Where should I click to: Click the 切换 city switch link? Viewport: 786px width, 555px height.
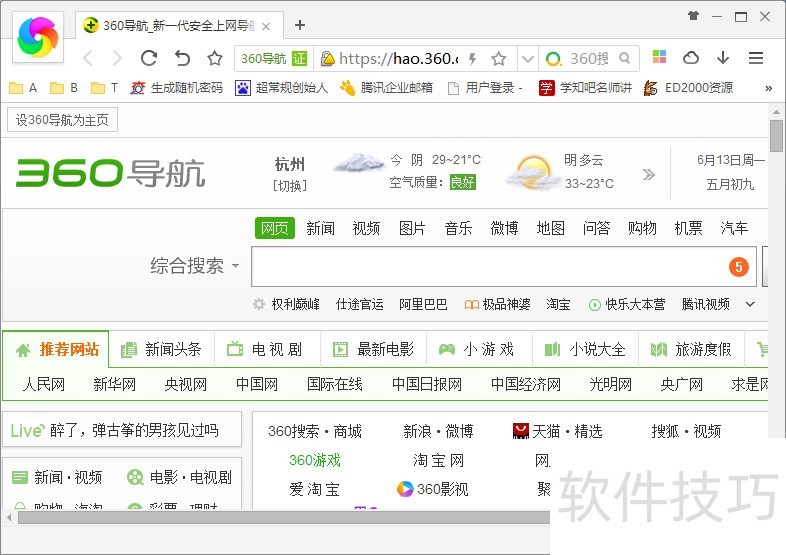[290, 185]
